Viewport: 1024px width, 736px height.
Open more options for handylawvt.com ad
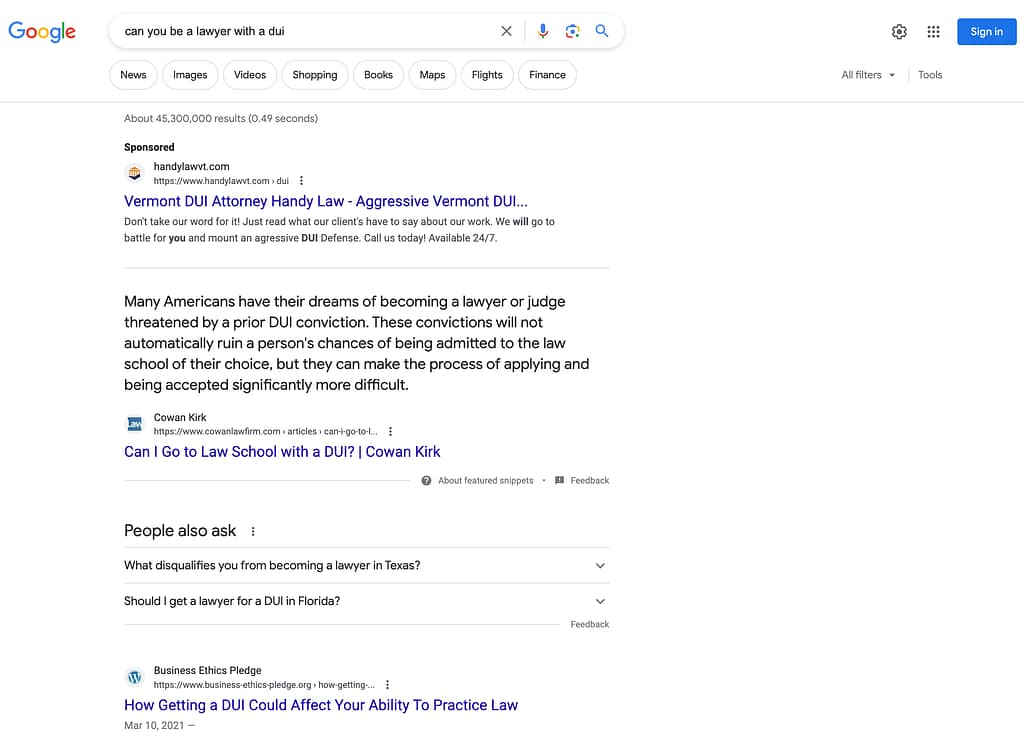pos(301,181)
